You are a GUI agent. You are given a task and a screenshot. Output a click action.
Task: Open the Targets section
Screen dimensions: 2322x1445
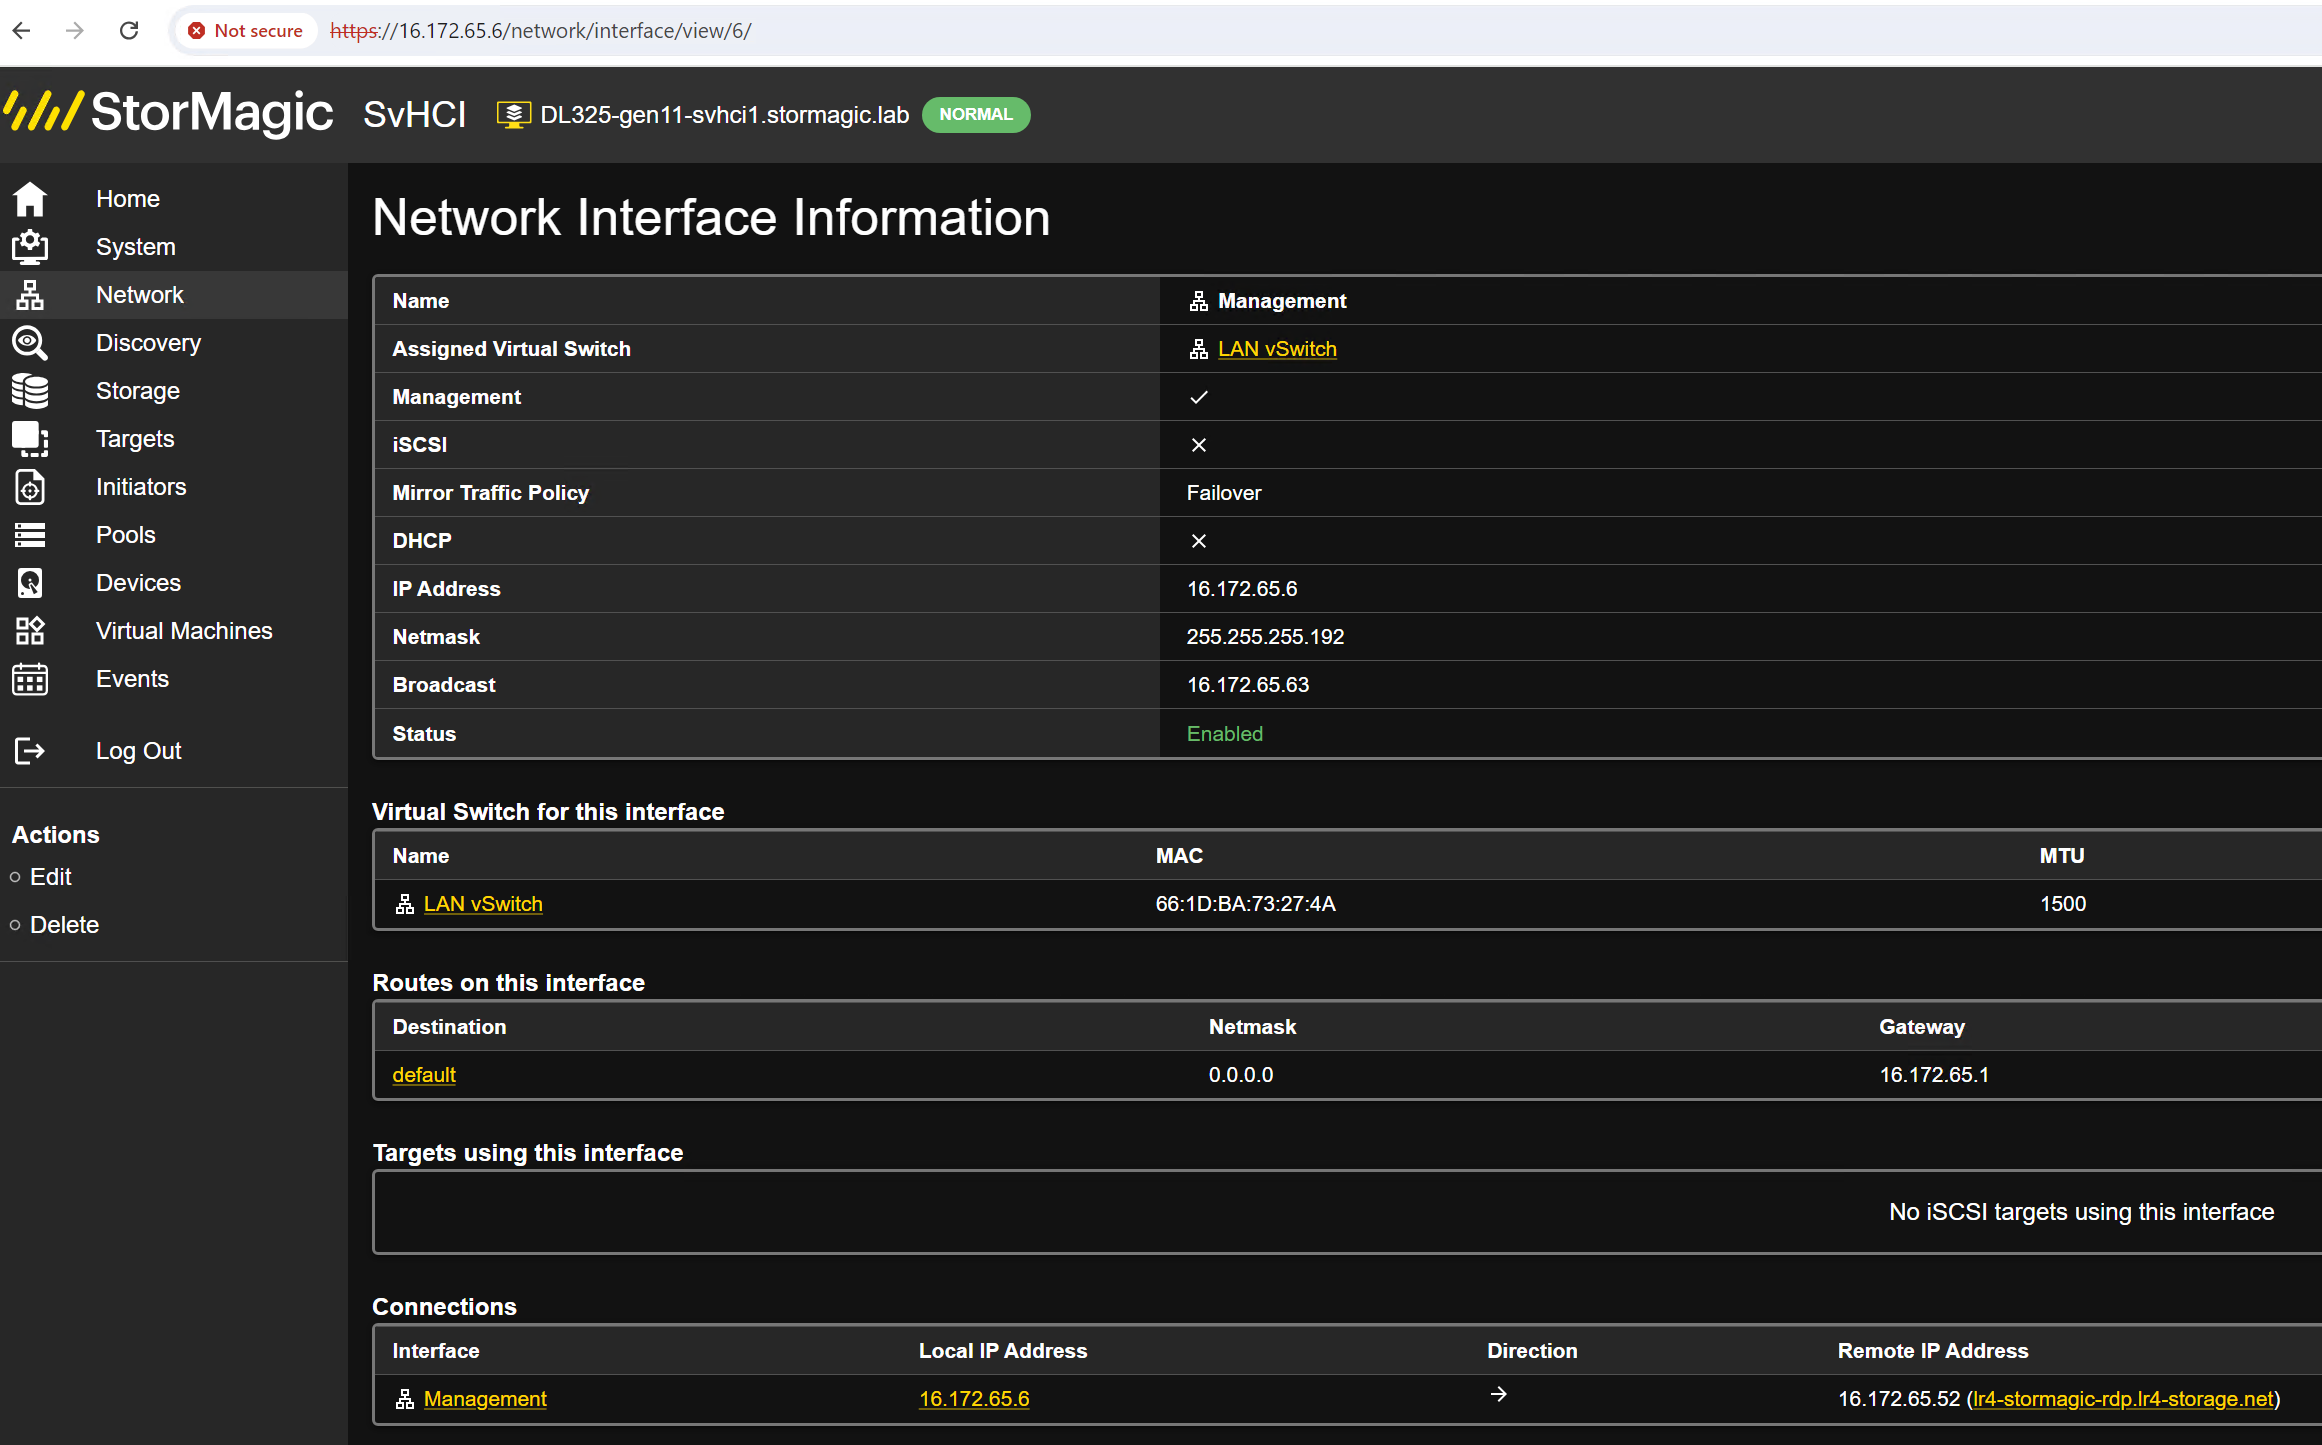(x=135, y=439)
